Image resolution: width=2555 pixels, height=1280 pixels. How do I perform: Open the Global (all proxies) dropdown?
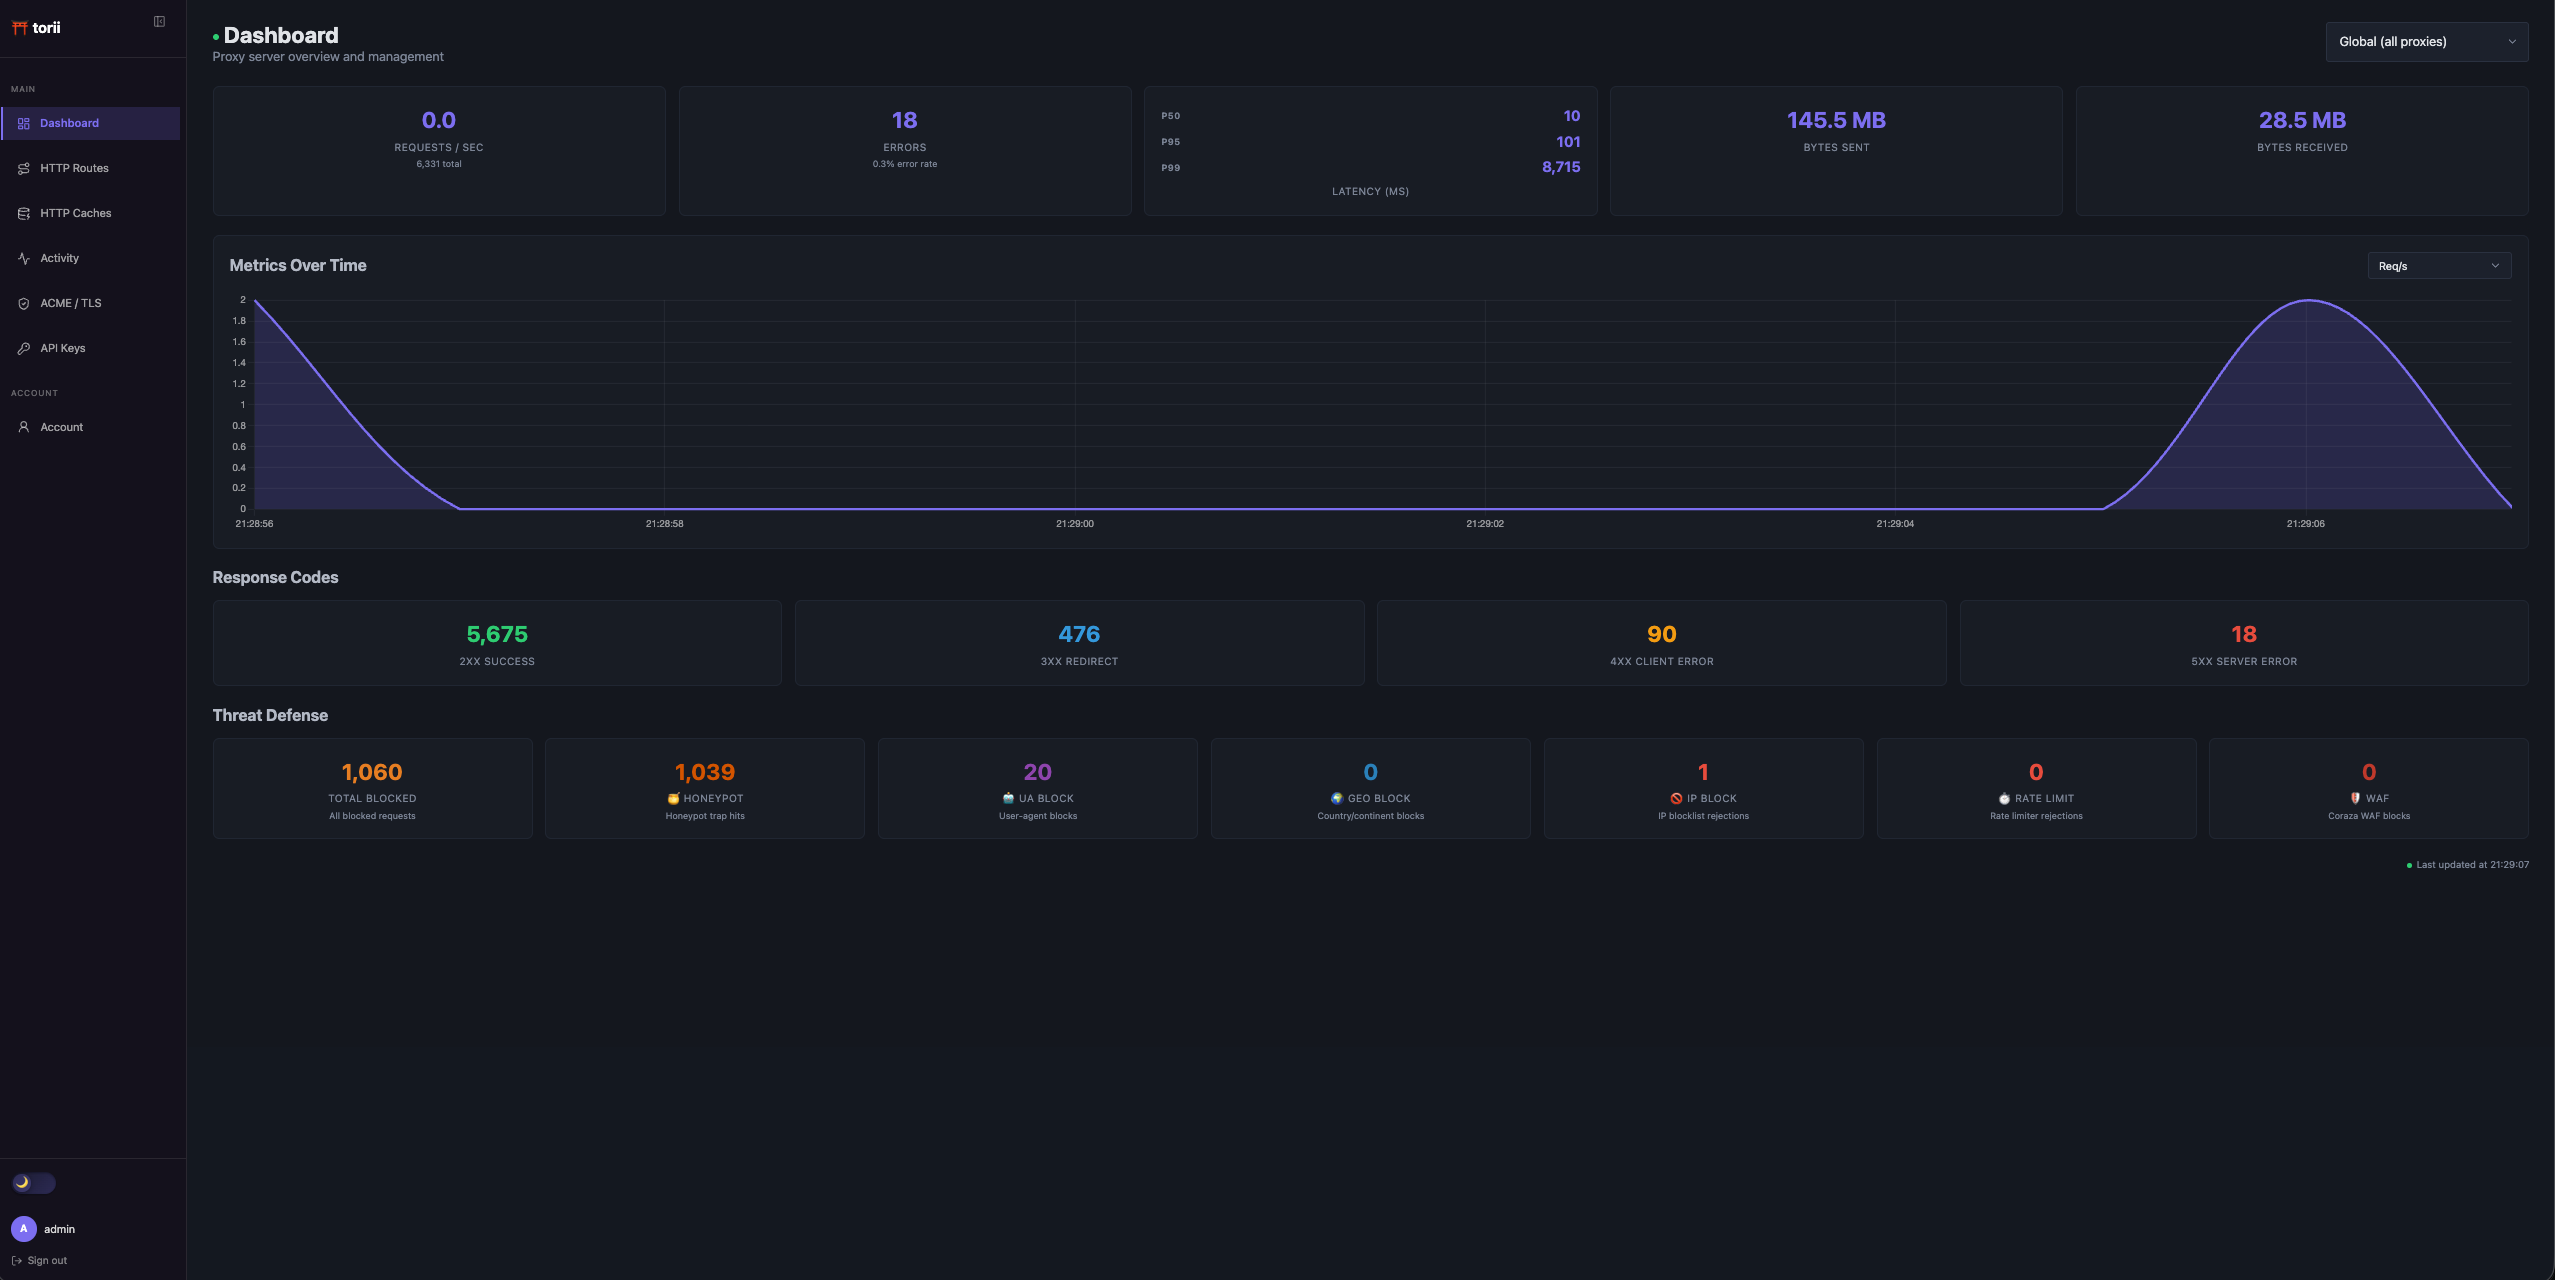click(x=2427, y=42)
